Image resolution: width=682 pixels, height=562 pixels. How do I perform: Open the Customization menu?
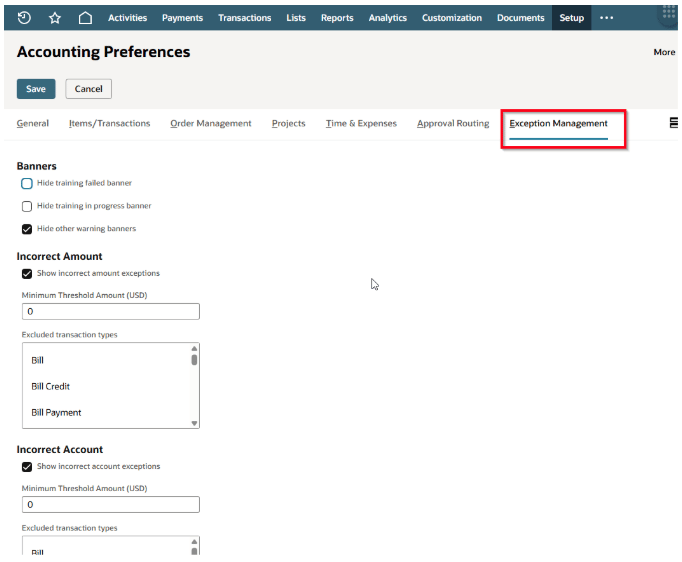pyautogui.click(x=452, y=18)
